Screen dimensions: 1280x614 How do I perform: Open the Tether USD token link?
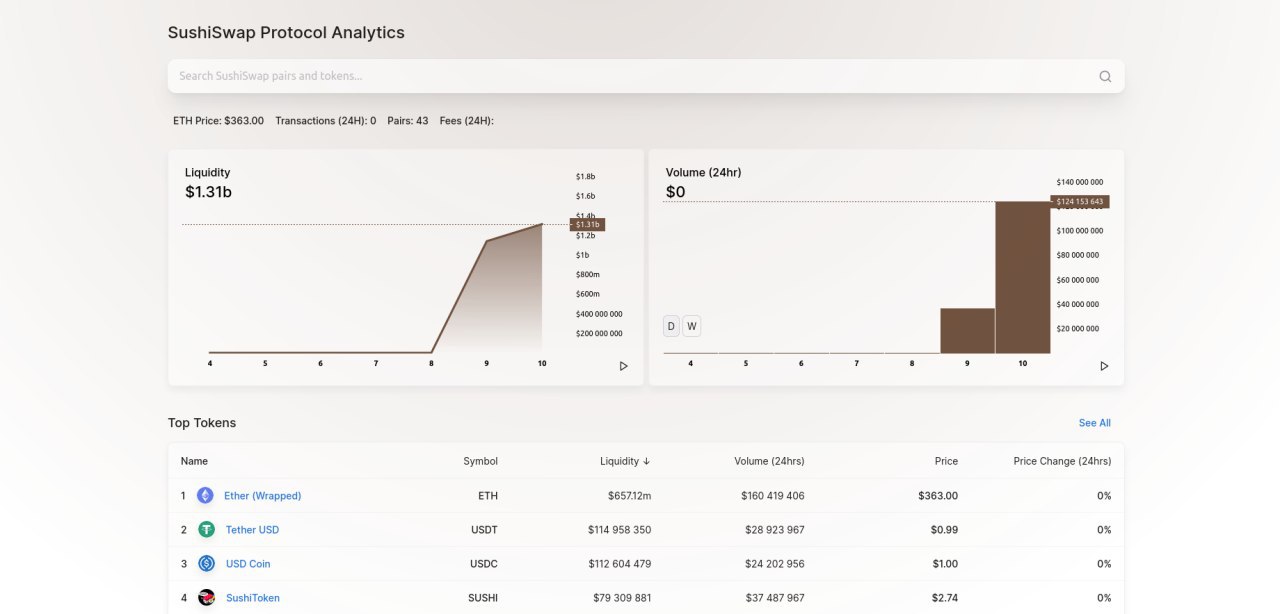252,529
